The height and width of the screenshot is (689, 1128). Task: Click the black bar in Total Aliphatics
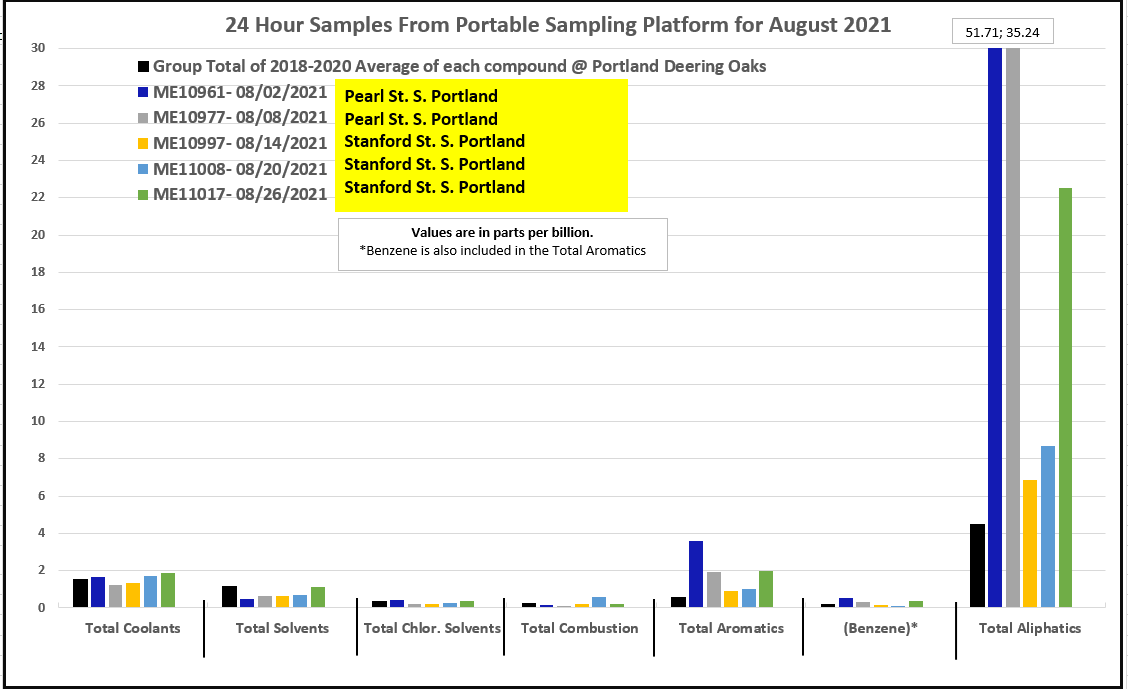point(978,565)
